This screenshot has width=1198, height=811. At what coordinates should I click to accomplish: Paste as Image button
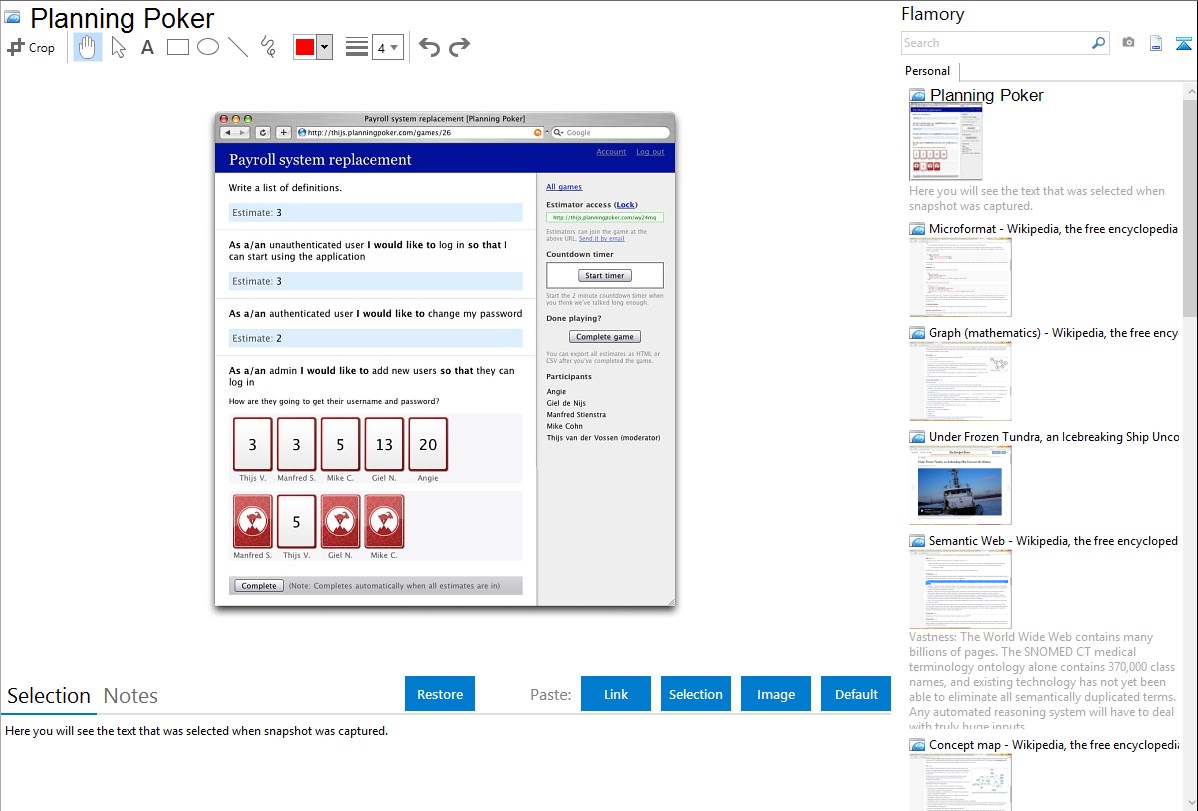[775, 694]
